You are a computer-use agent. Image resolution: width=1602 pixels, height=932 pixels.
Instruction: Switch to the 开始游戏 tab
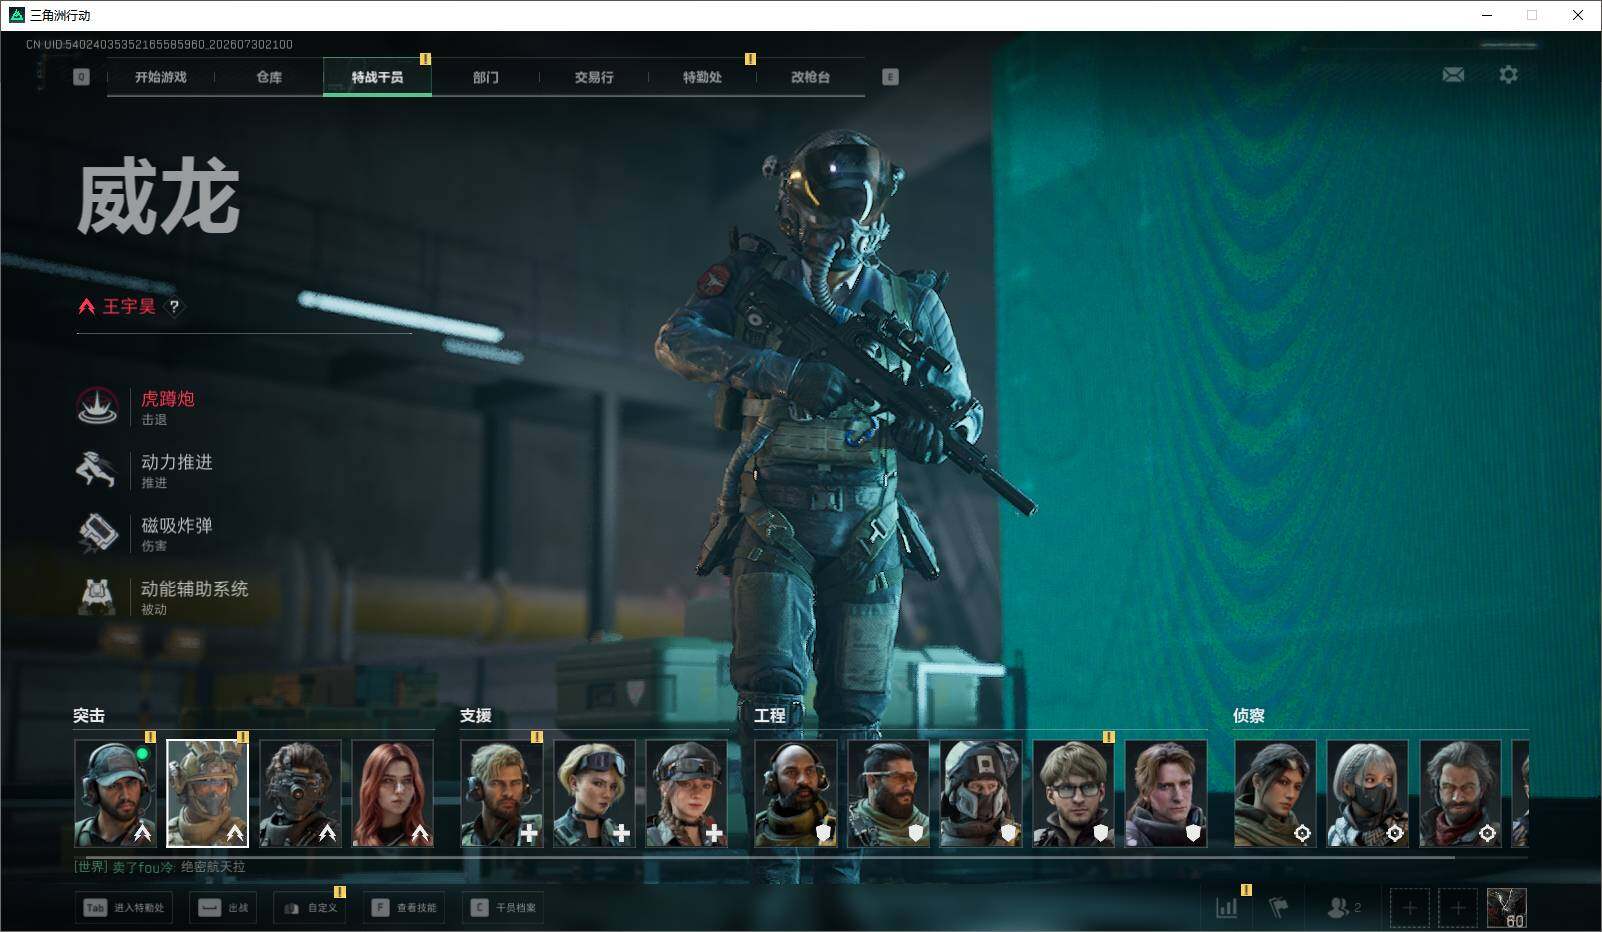pos(161,77)
